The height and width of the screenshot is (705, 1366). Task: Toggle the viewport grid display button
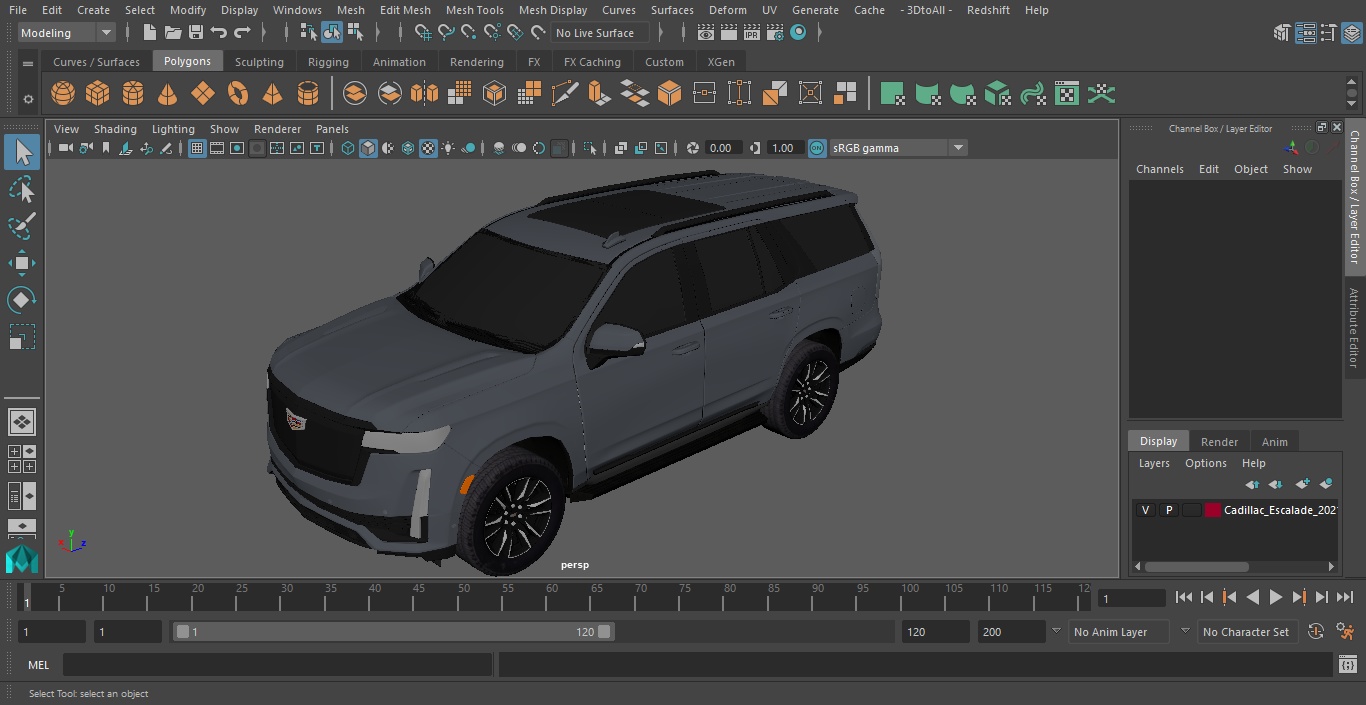click(x=197, y=148)
